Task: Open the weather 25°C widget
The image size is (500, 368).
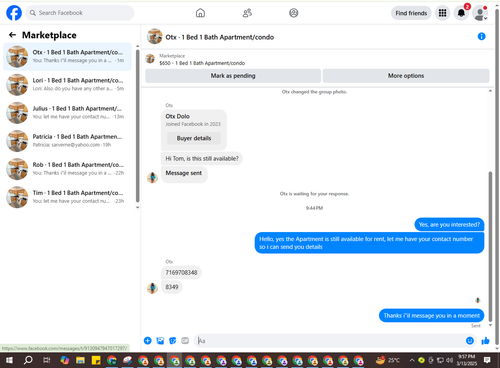Action: [x=387, y=360]
